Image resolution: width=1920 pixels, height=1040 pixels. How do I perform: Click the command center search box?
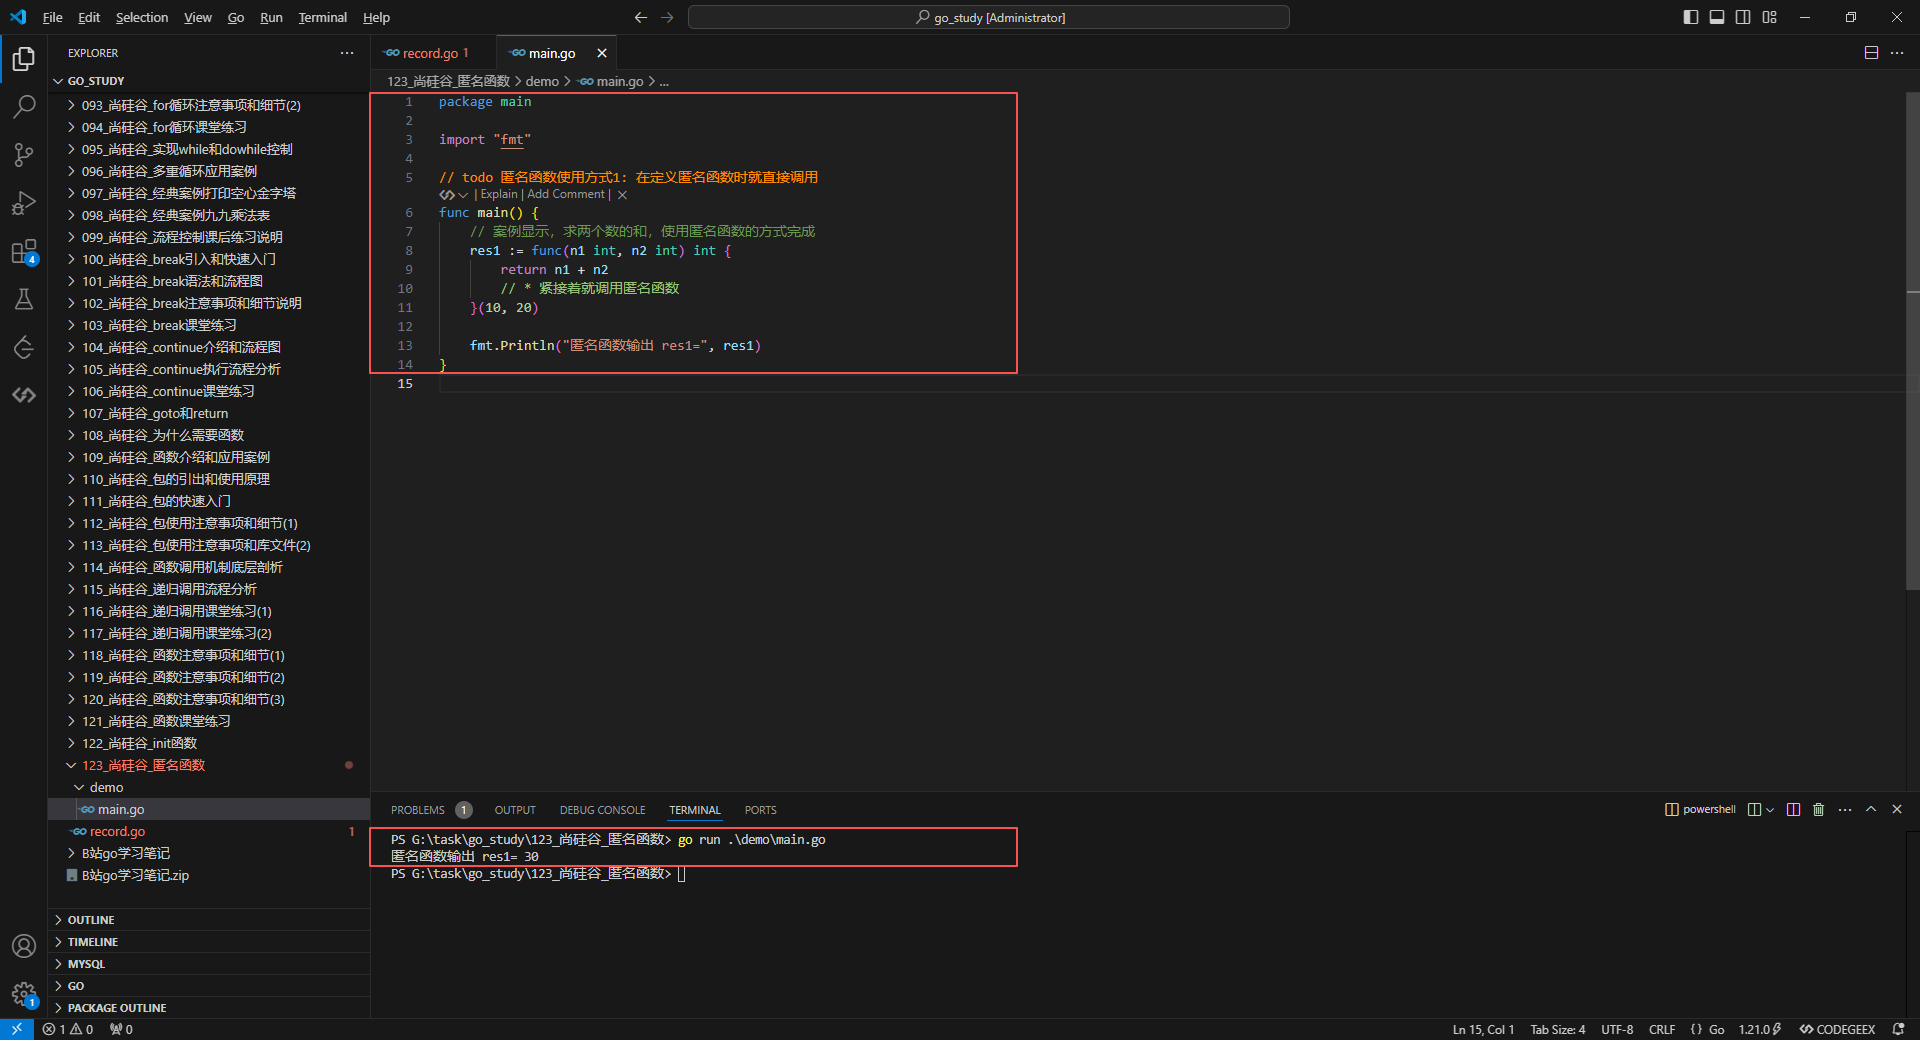click(989, 17)
